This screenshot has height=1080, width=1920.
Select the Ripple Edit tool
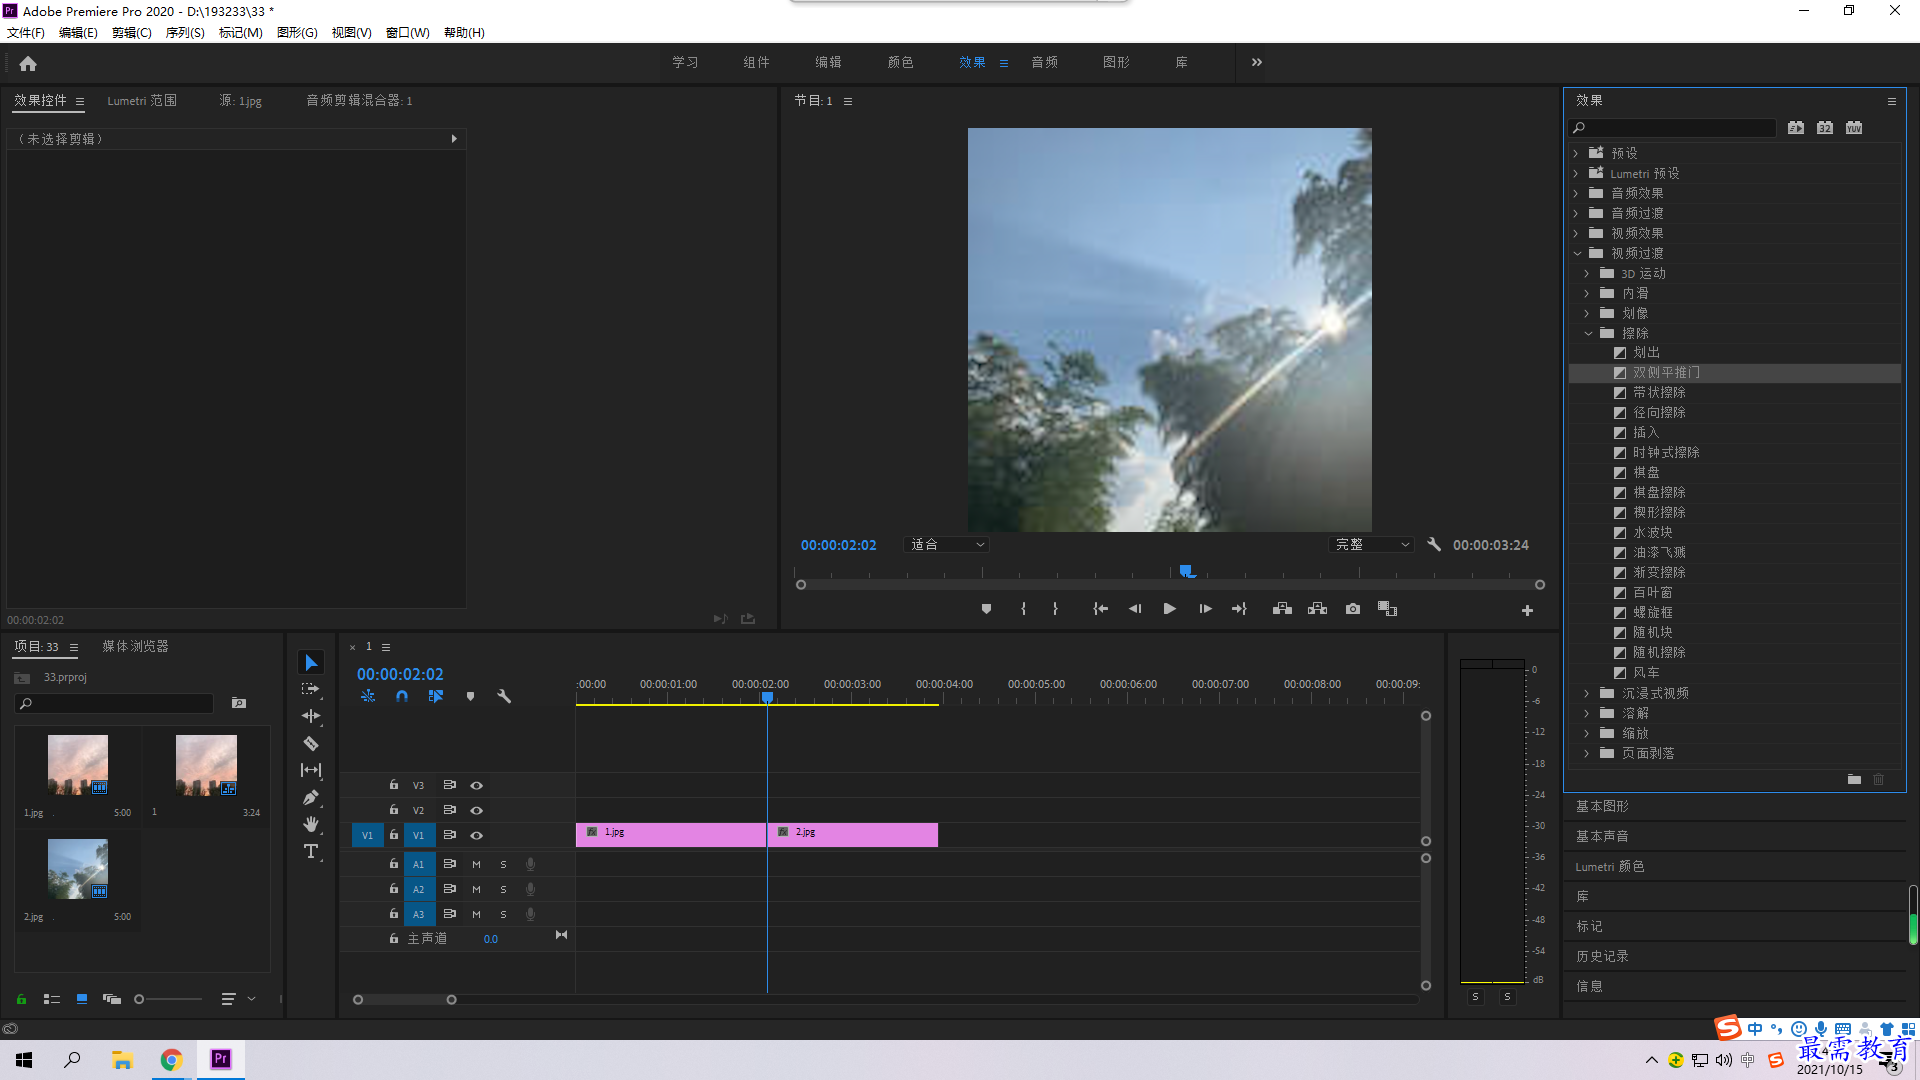pos(311,716)
